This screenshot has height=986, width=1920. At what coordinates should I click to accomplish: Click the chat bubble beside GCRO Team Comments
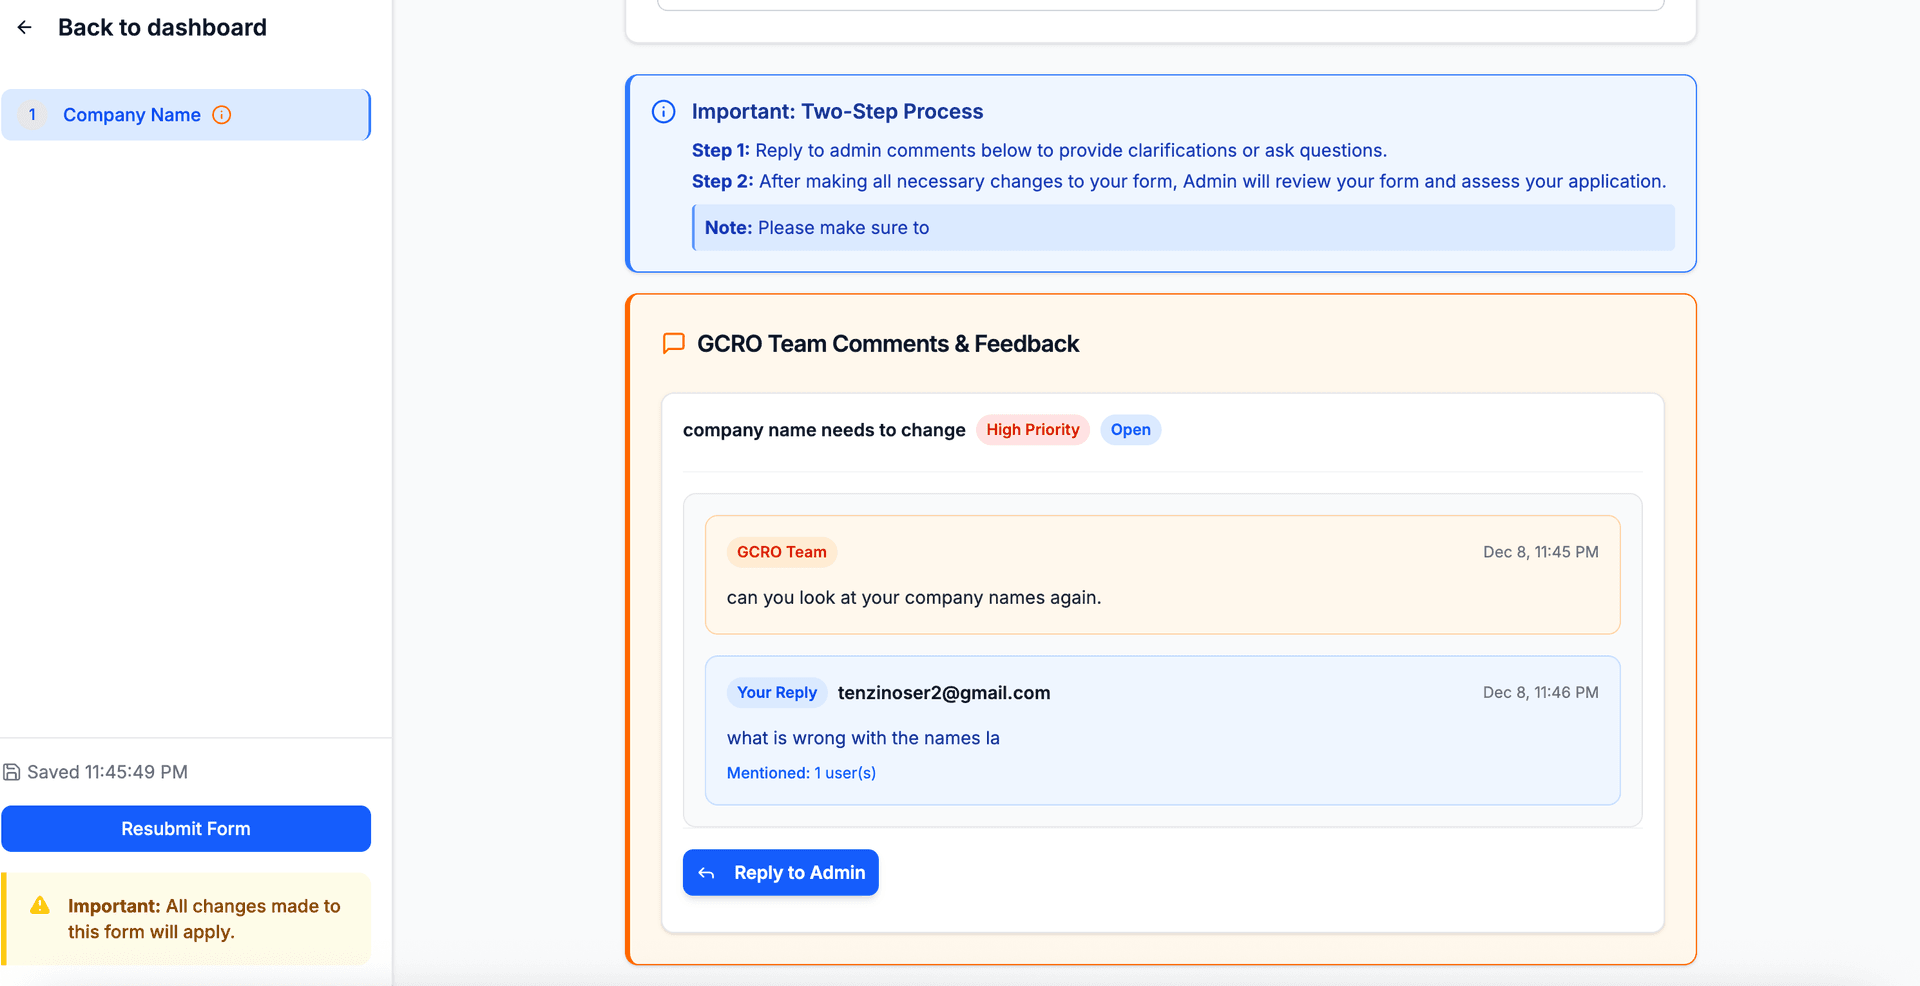(x=671, y=343)
